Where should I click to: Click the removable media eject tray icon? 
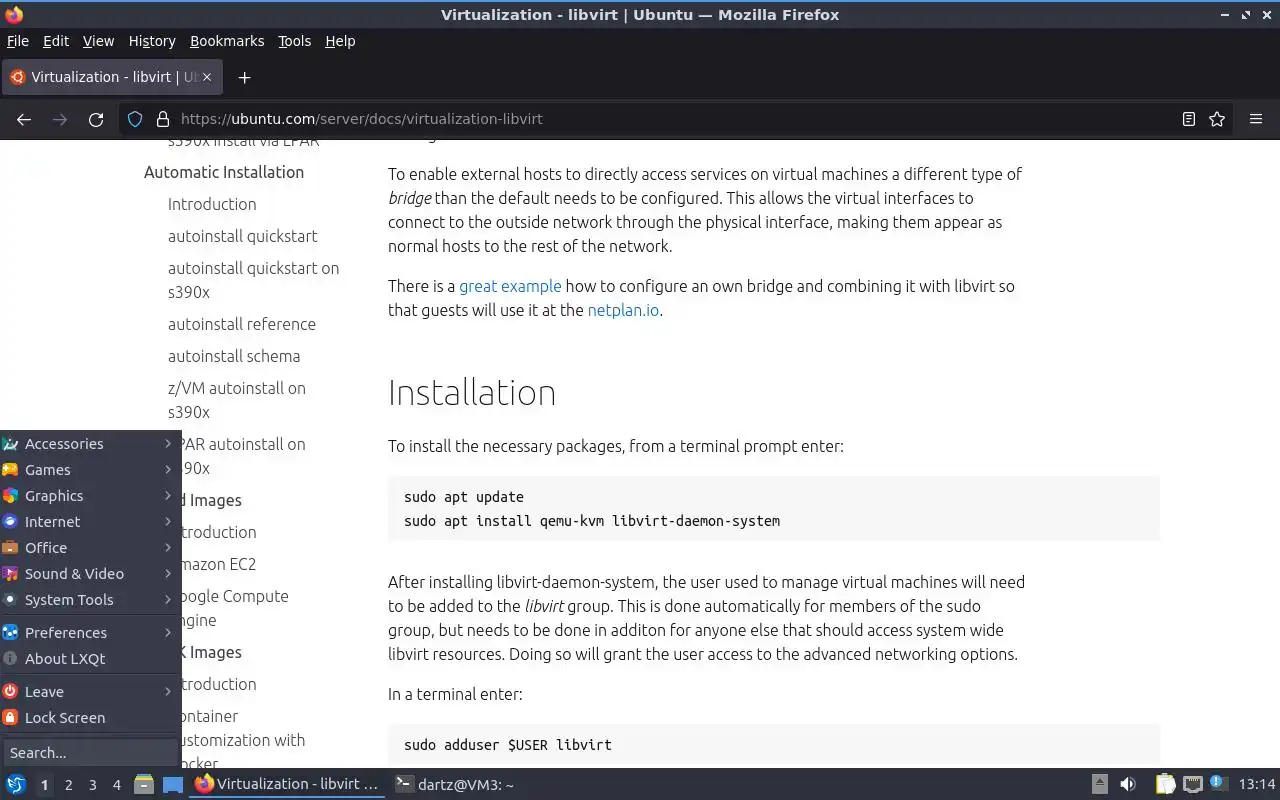click(x=1099, y=784)
